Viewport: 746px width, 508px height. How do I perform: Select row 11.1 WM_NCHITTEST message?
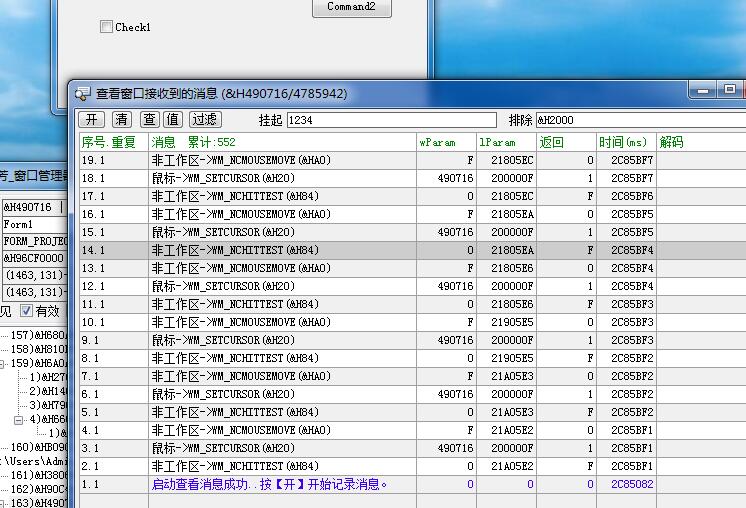(x=412, y=304)
